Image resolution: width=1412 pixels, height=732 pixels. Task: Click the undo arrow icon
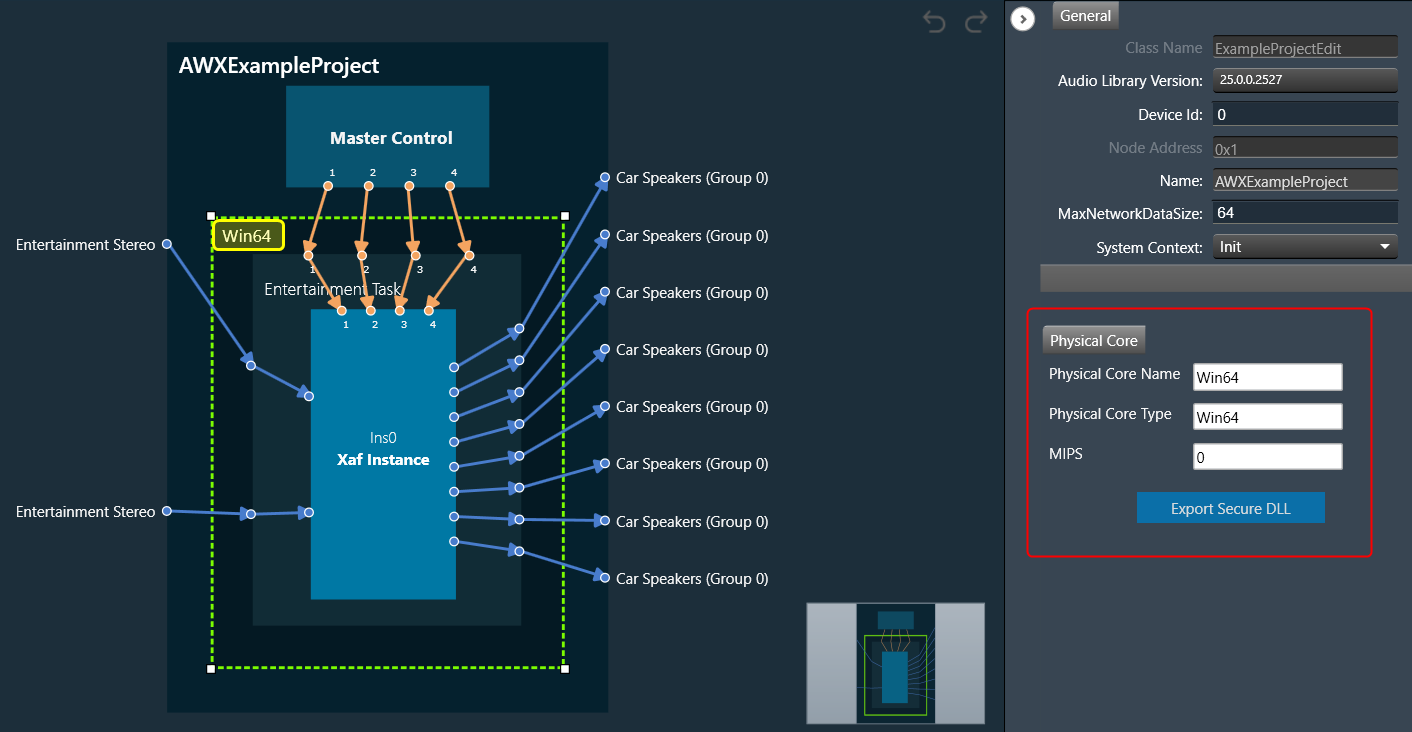click(x=934, y=22)
